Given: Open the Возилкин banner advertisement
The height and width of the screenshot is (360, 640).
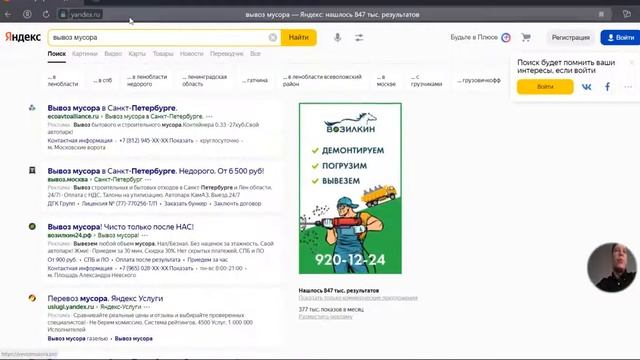Looking at the screenshot, I should 350,188.
